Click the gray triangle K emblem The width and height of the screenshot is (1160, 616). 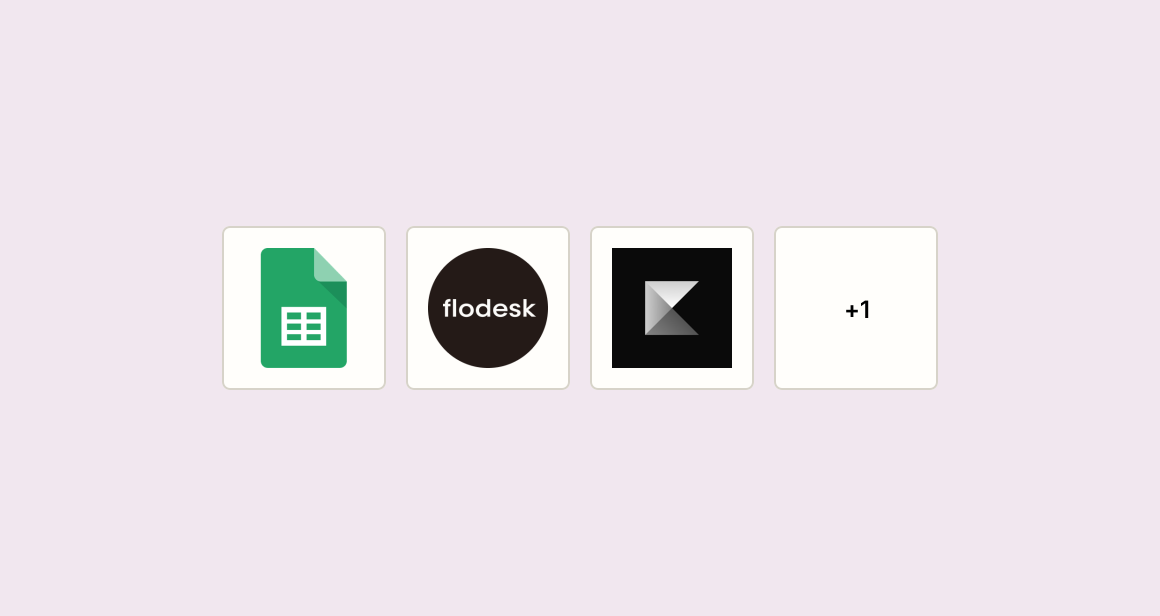[x=672, y=308]
